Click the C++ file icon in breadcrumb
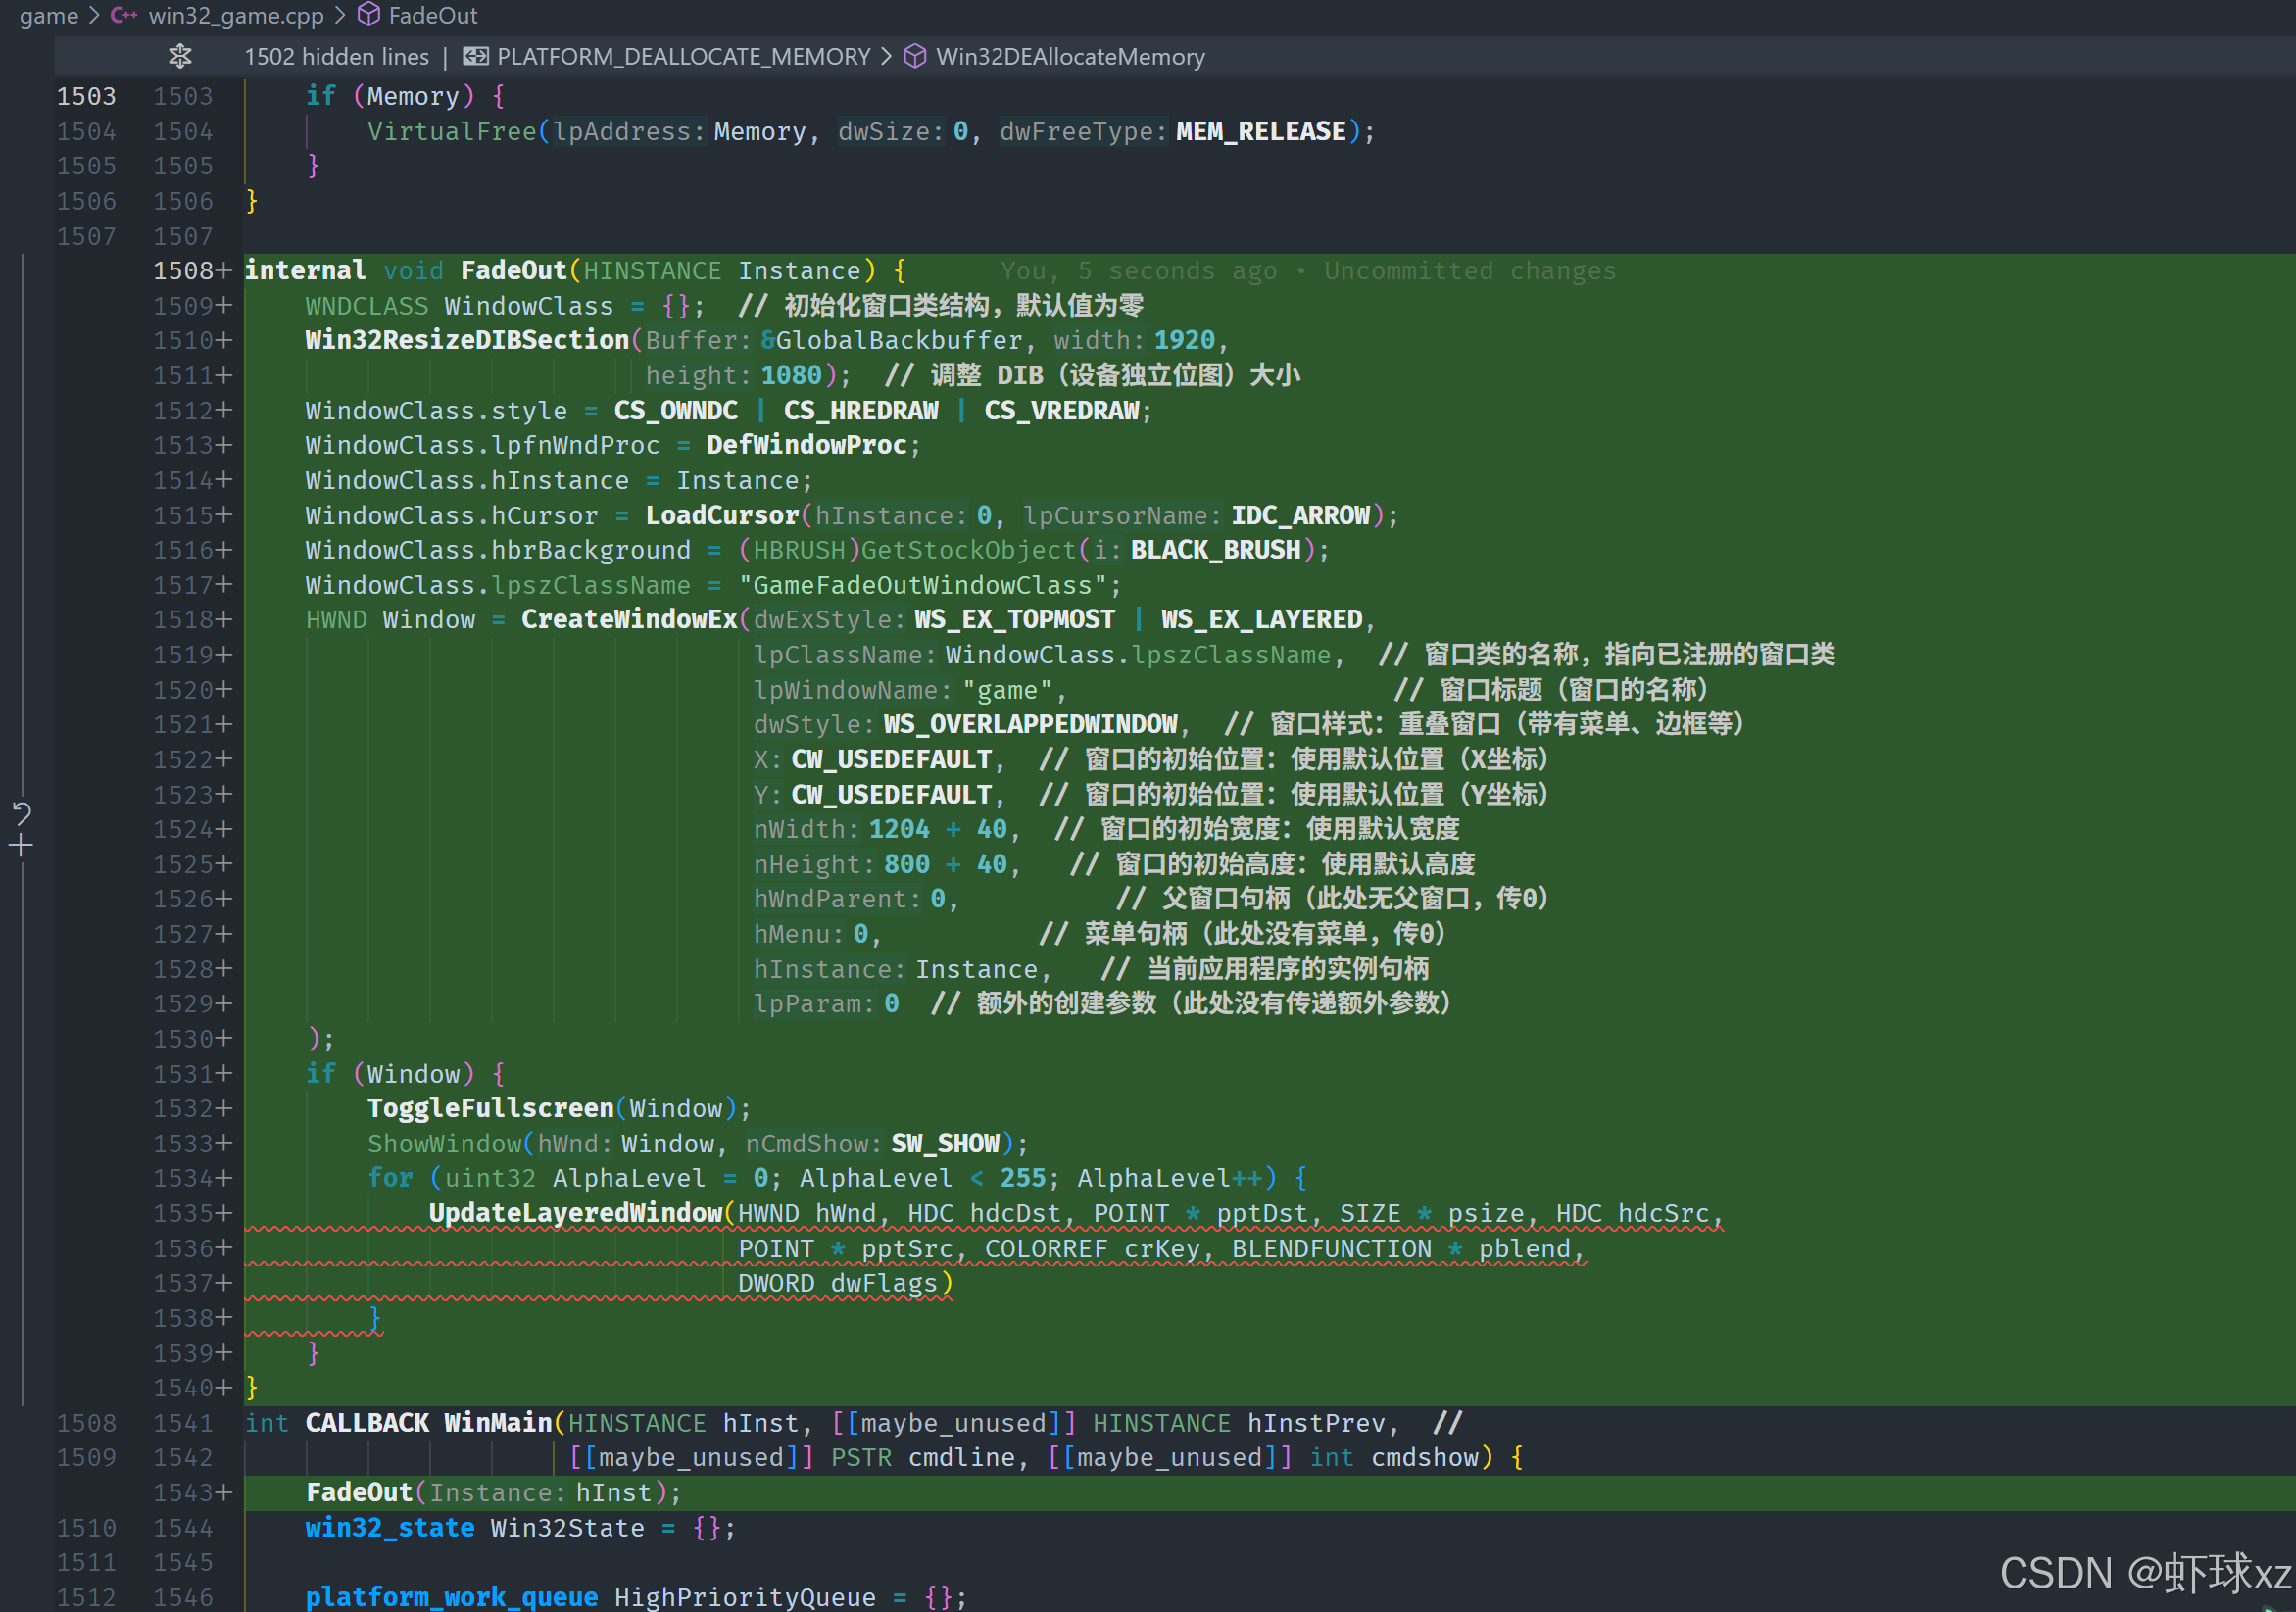Viewport: 2296px width, 1612px height. click(124, 15)
